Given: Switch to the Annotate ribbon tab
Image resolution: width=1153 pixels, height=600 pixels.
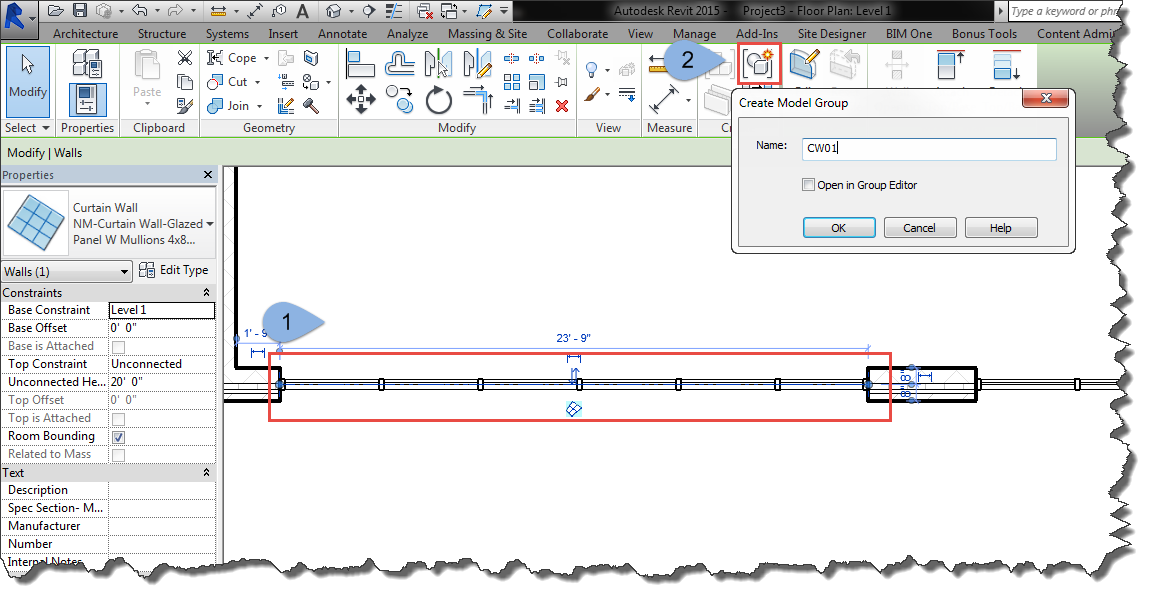Looking at the screenshot, I should click(x=342, y=33).
